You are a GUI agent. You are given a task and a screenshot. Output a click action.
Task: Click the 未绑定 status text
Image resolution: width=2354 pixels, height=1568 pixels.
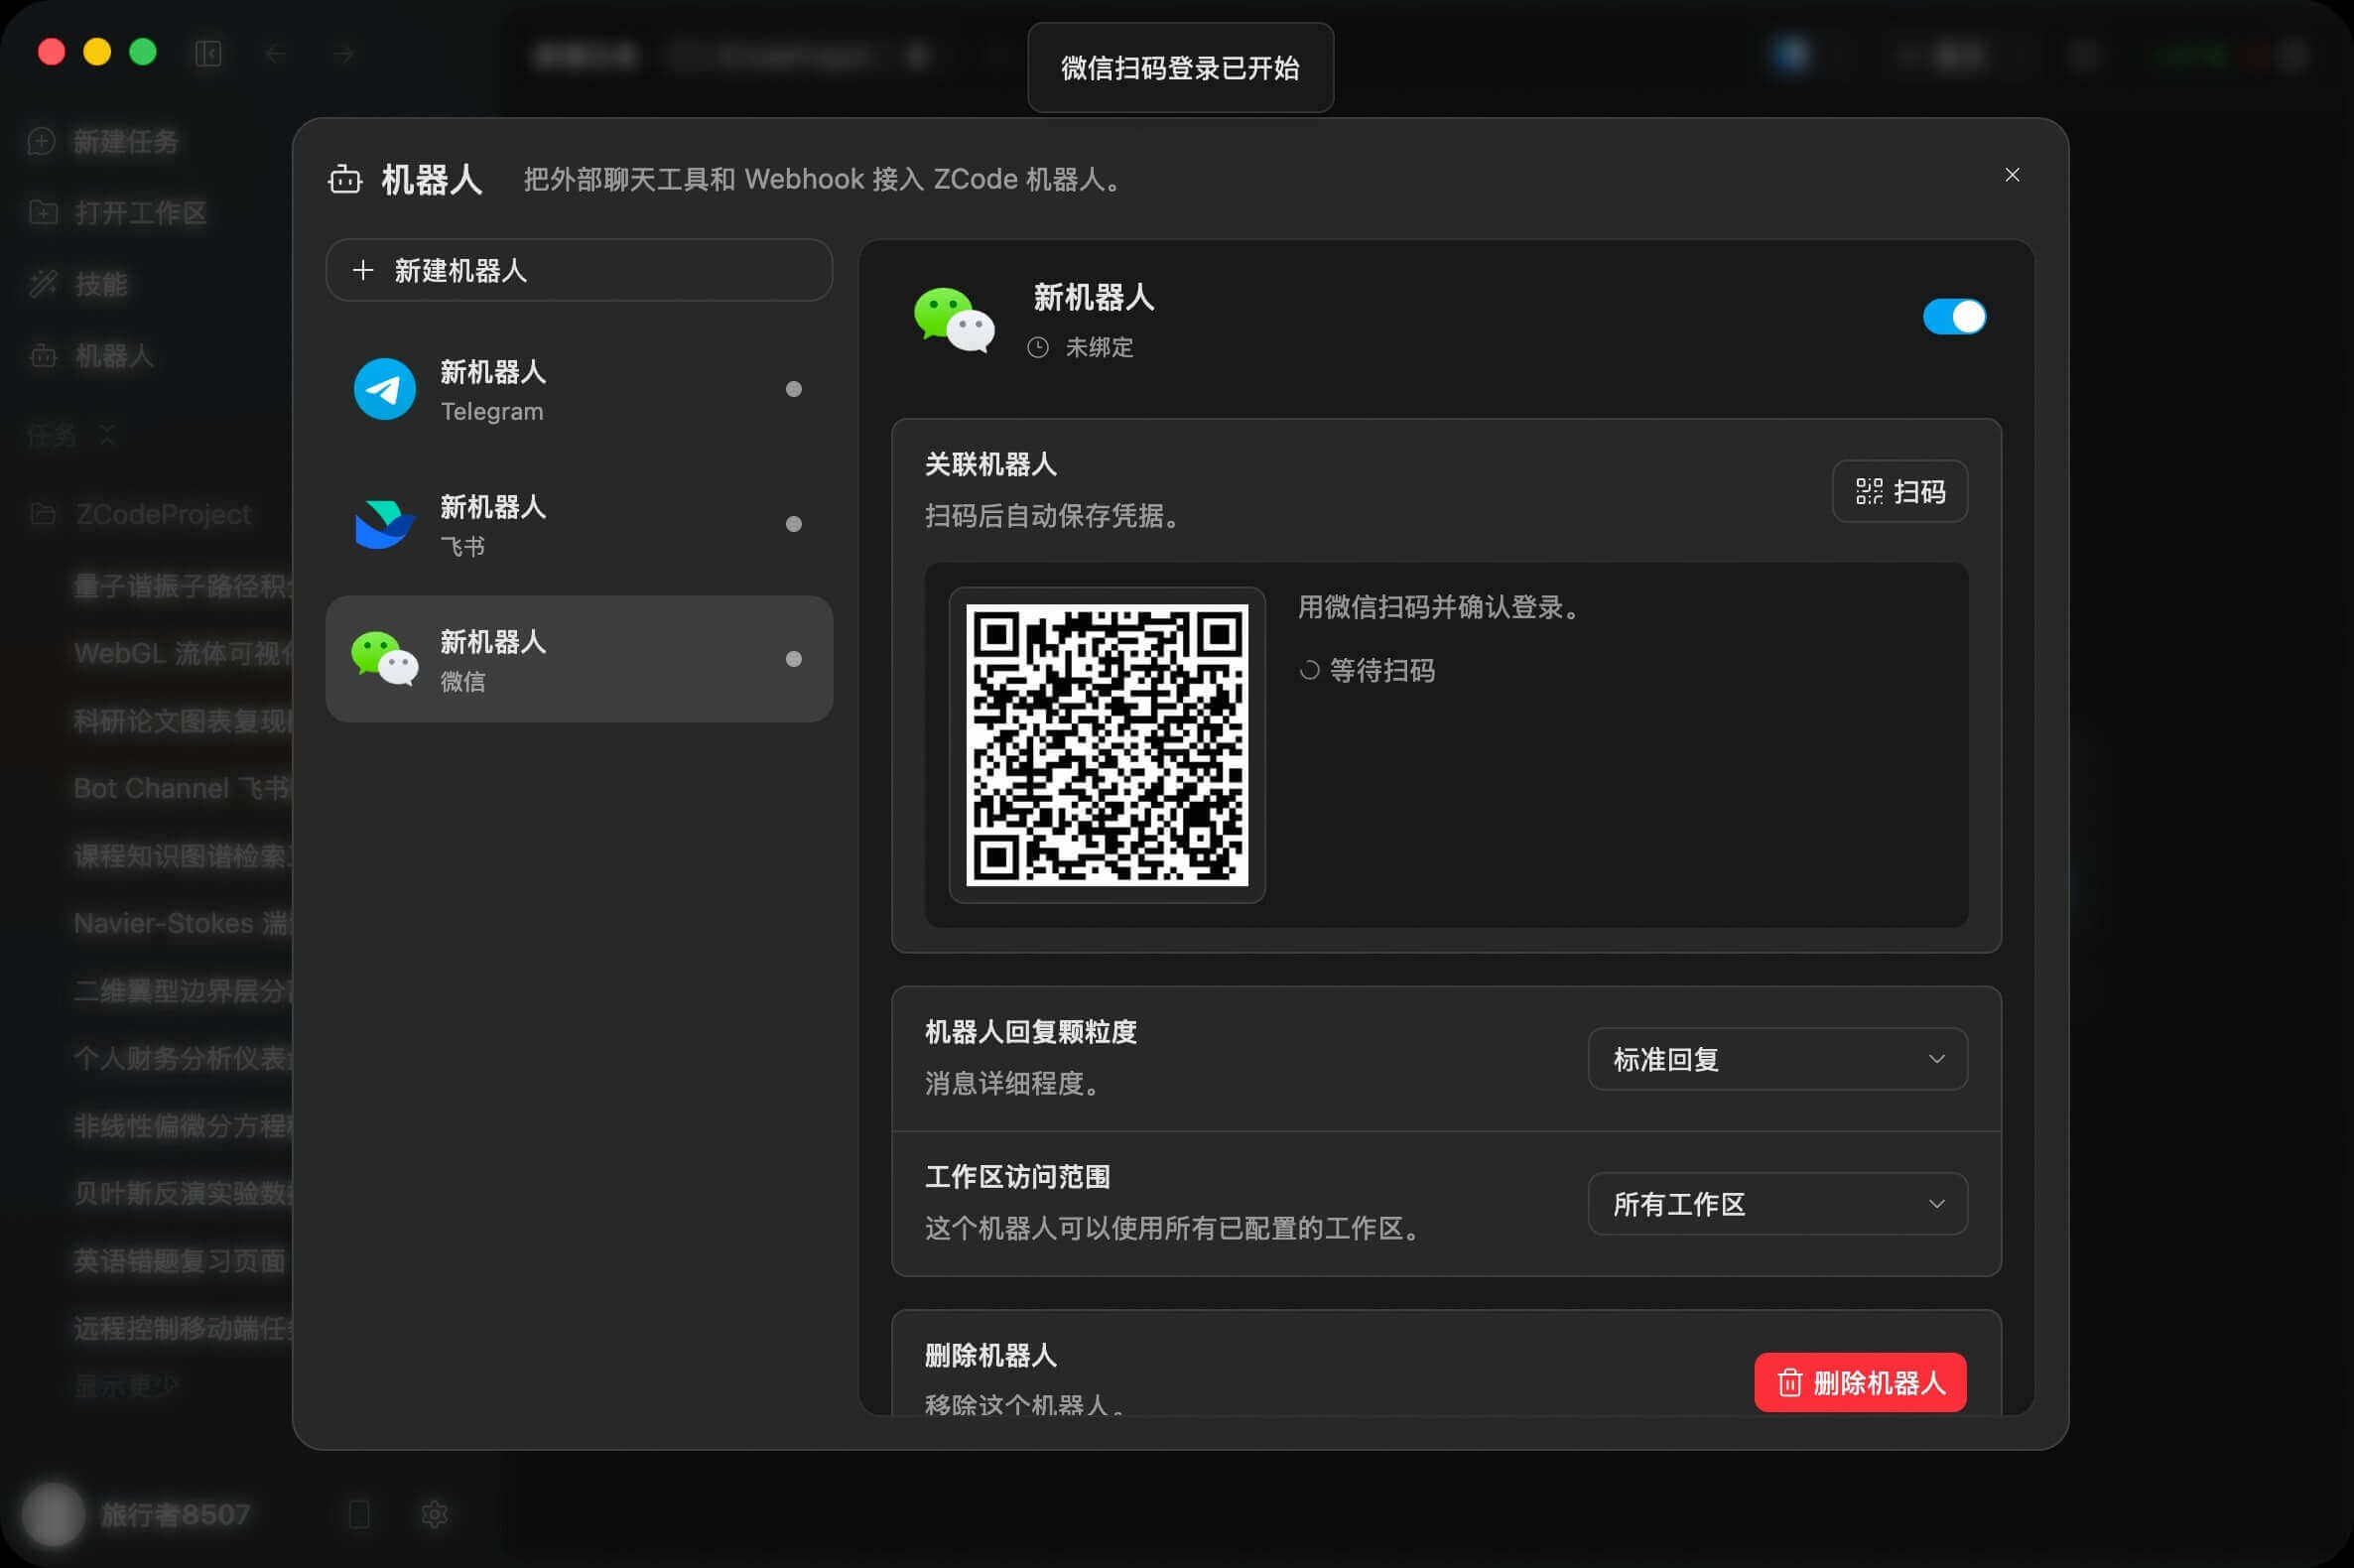(x=1099, y=347)
